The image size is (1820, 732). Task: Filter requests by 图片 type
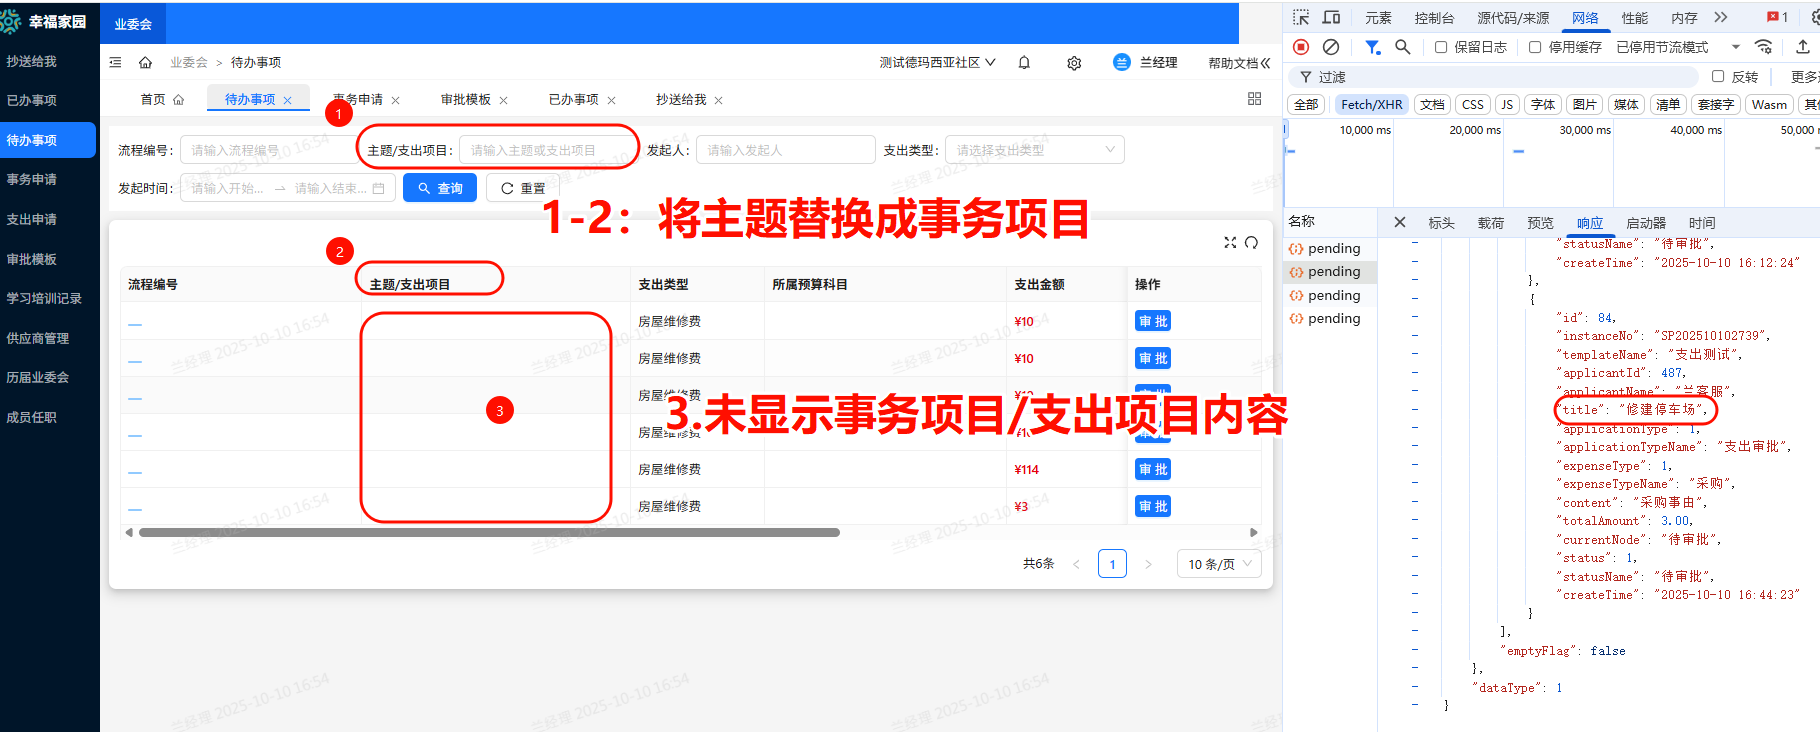(1585, 104)
